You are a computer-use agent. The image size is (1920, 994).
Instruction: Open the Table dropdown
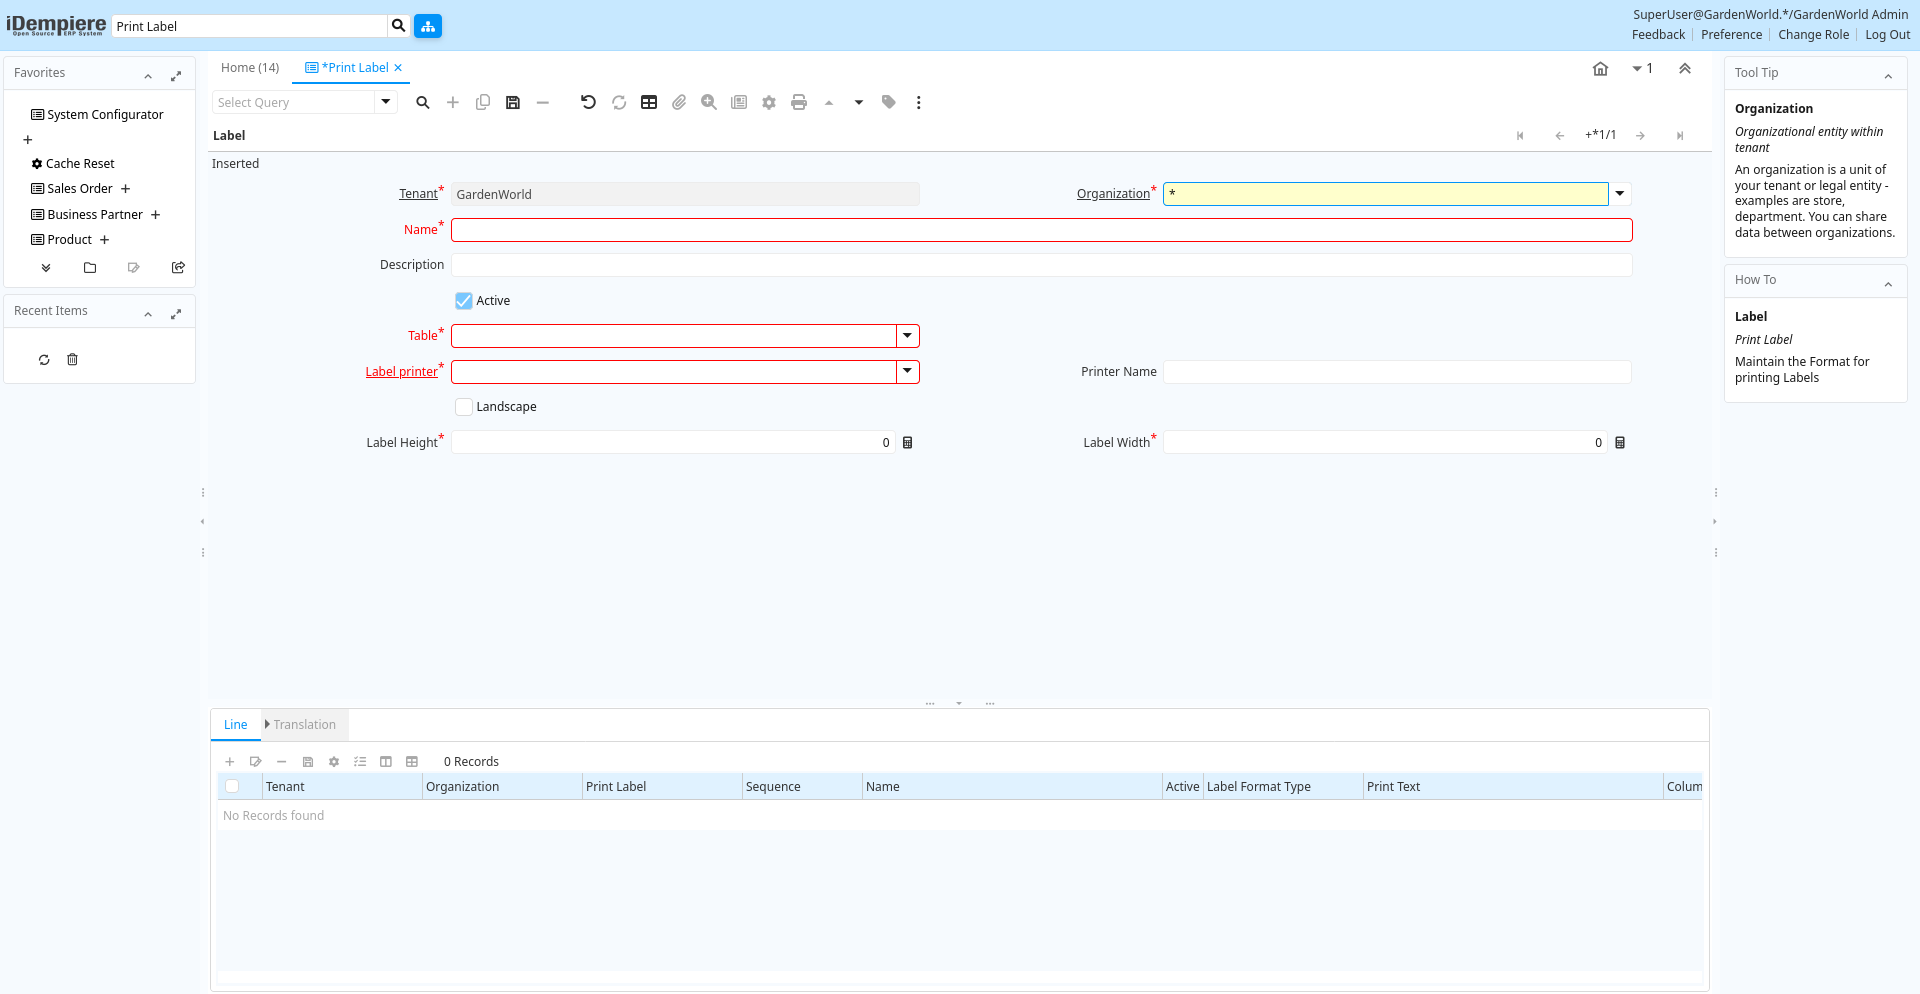click(x=907, y=336)
